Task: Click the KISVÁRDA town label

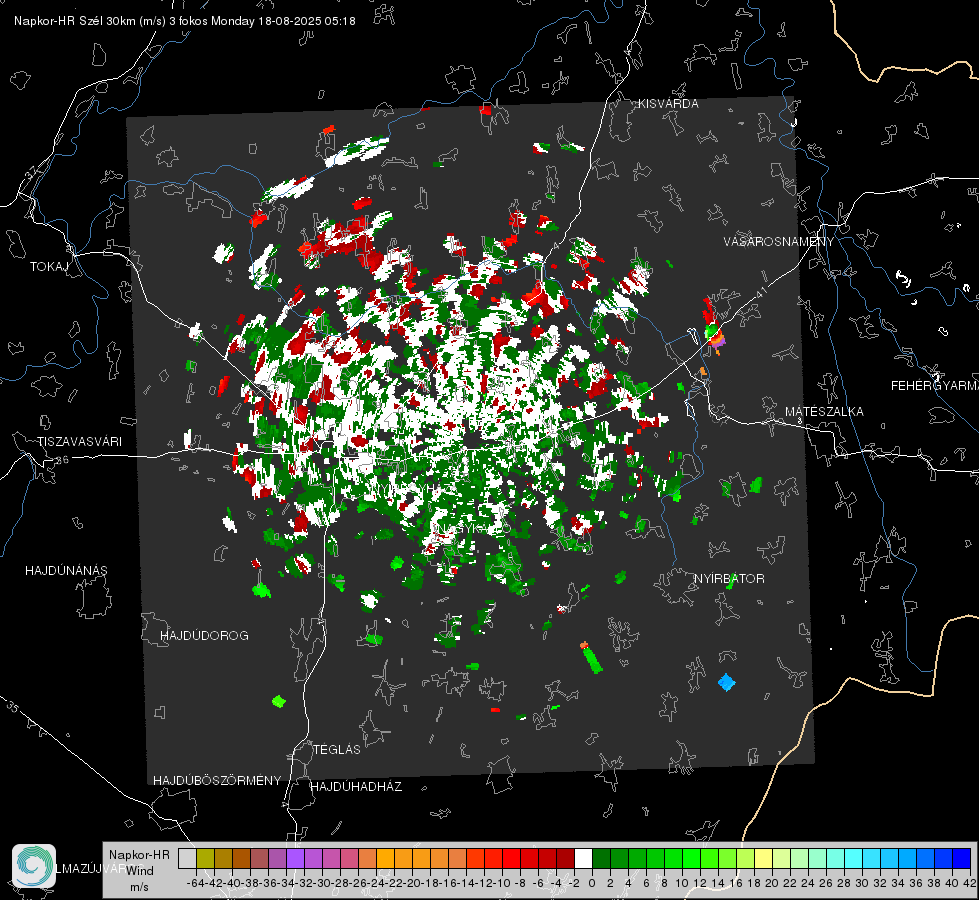Action: 668,104
